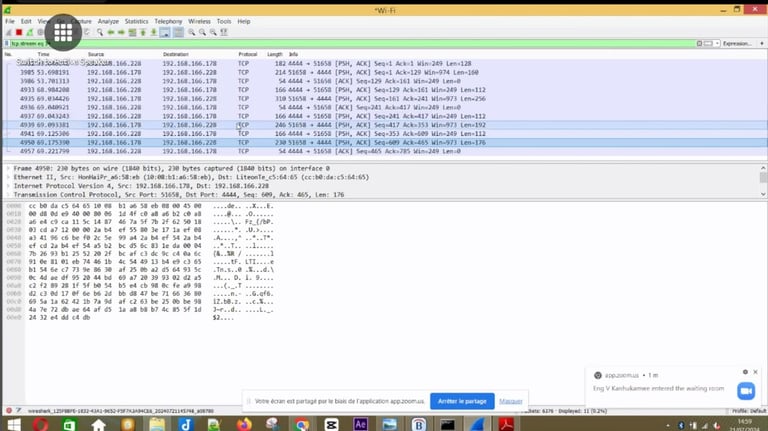Open the Windows Start button

pos(14,425)
